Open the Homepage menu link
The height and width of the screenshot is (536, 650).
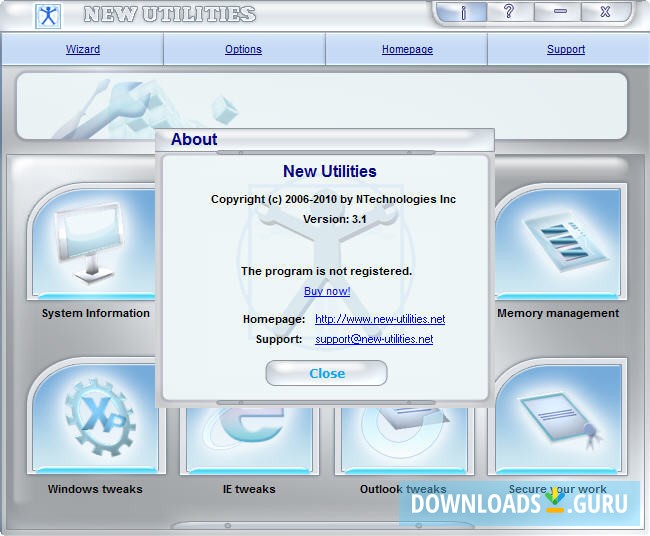407,49
